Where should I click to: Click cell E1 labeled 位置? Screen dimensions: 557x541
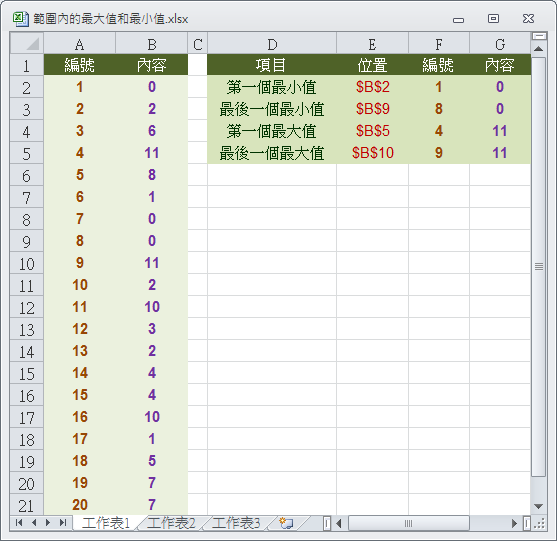pyautogui.click(x=372, y=65)
